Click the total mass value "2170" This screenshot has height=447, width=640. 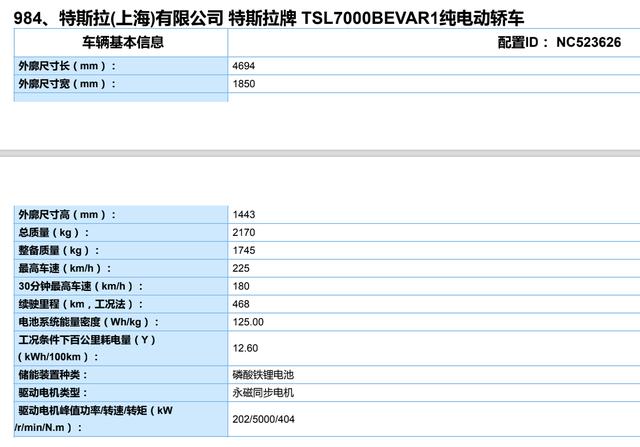pos(244,232)
